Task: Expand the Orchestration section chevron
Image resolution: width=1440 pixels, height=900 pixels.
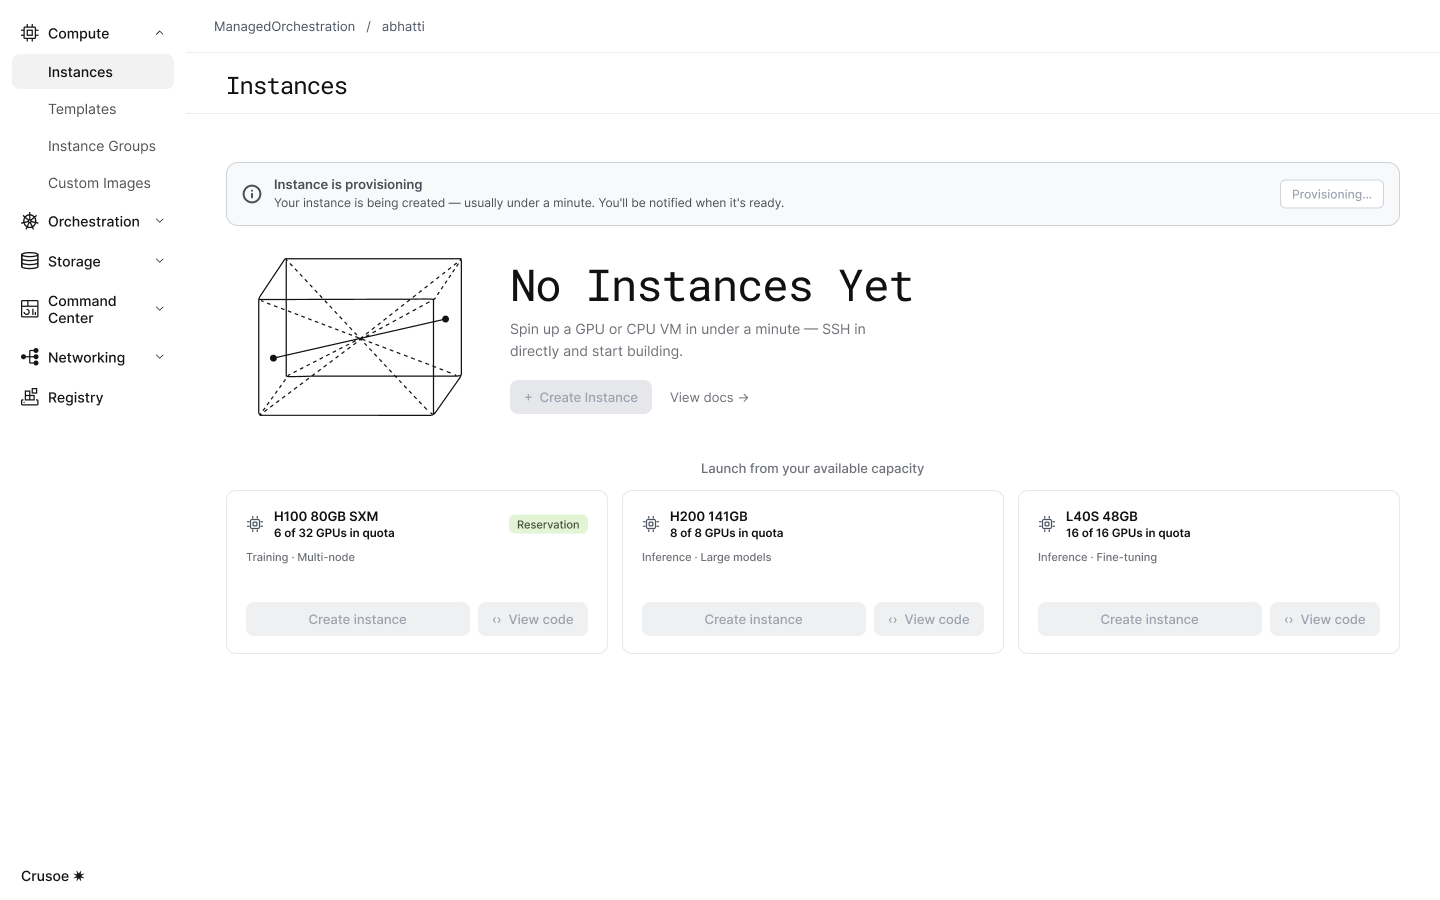Action: click(159, 221)
